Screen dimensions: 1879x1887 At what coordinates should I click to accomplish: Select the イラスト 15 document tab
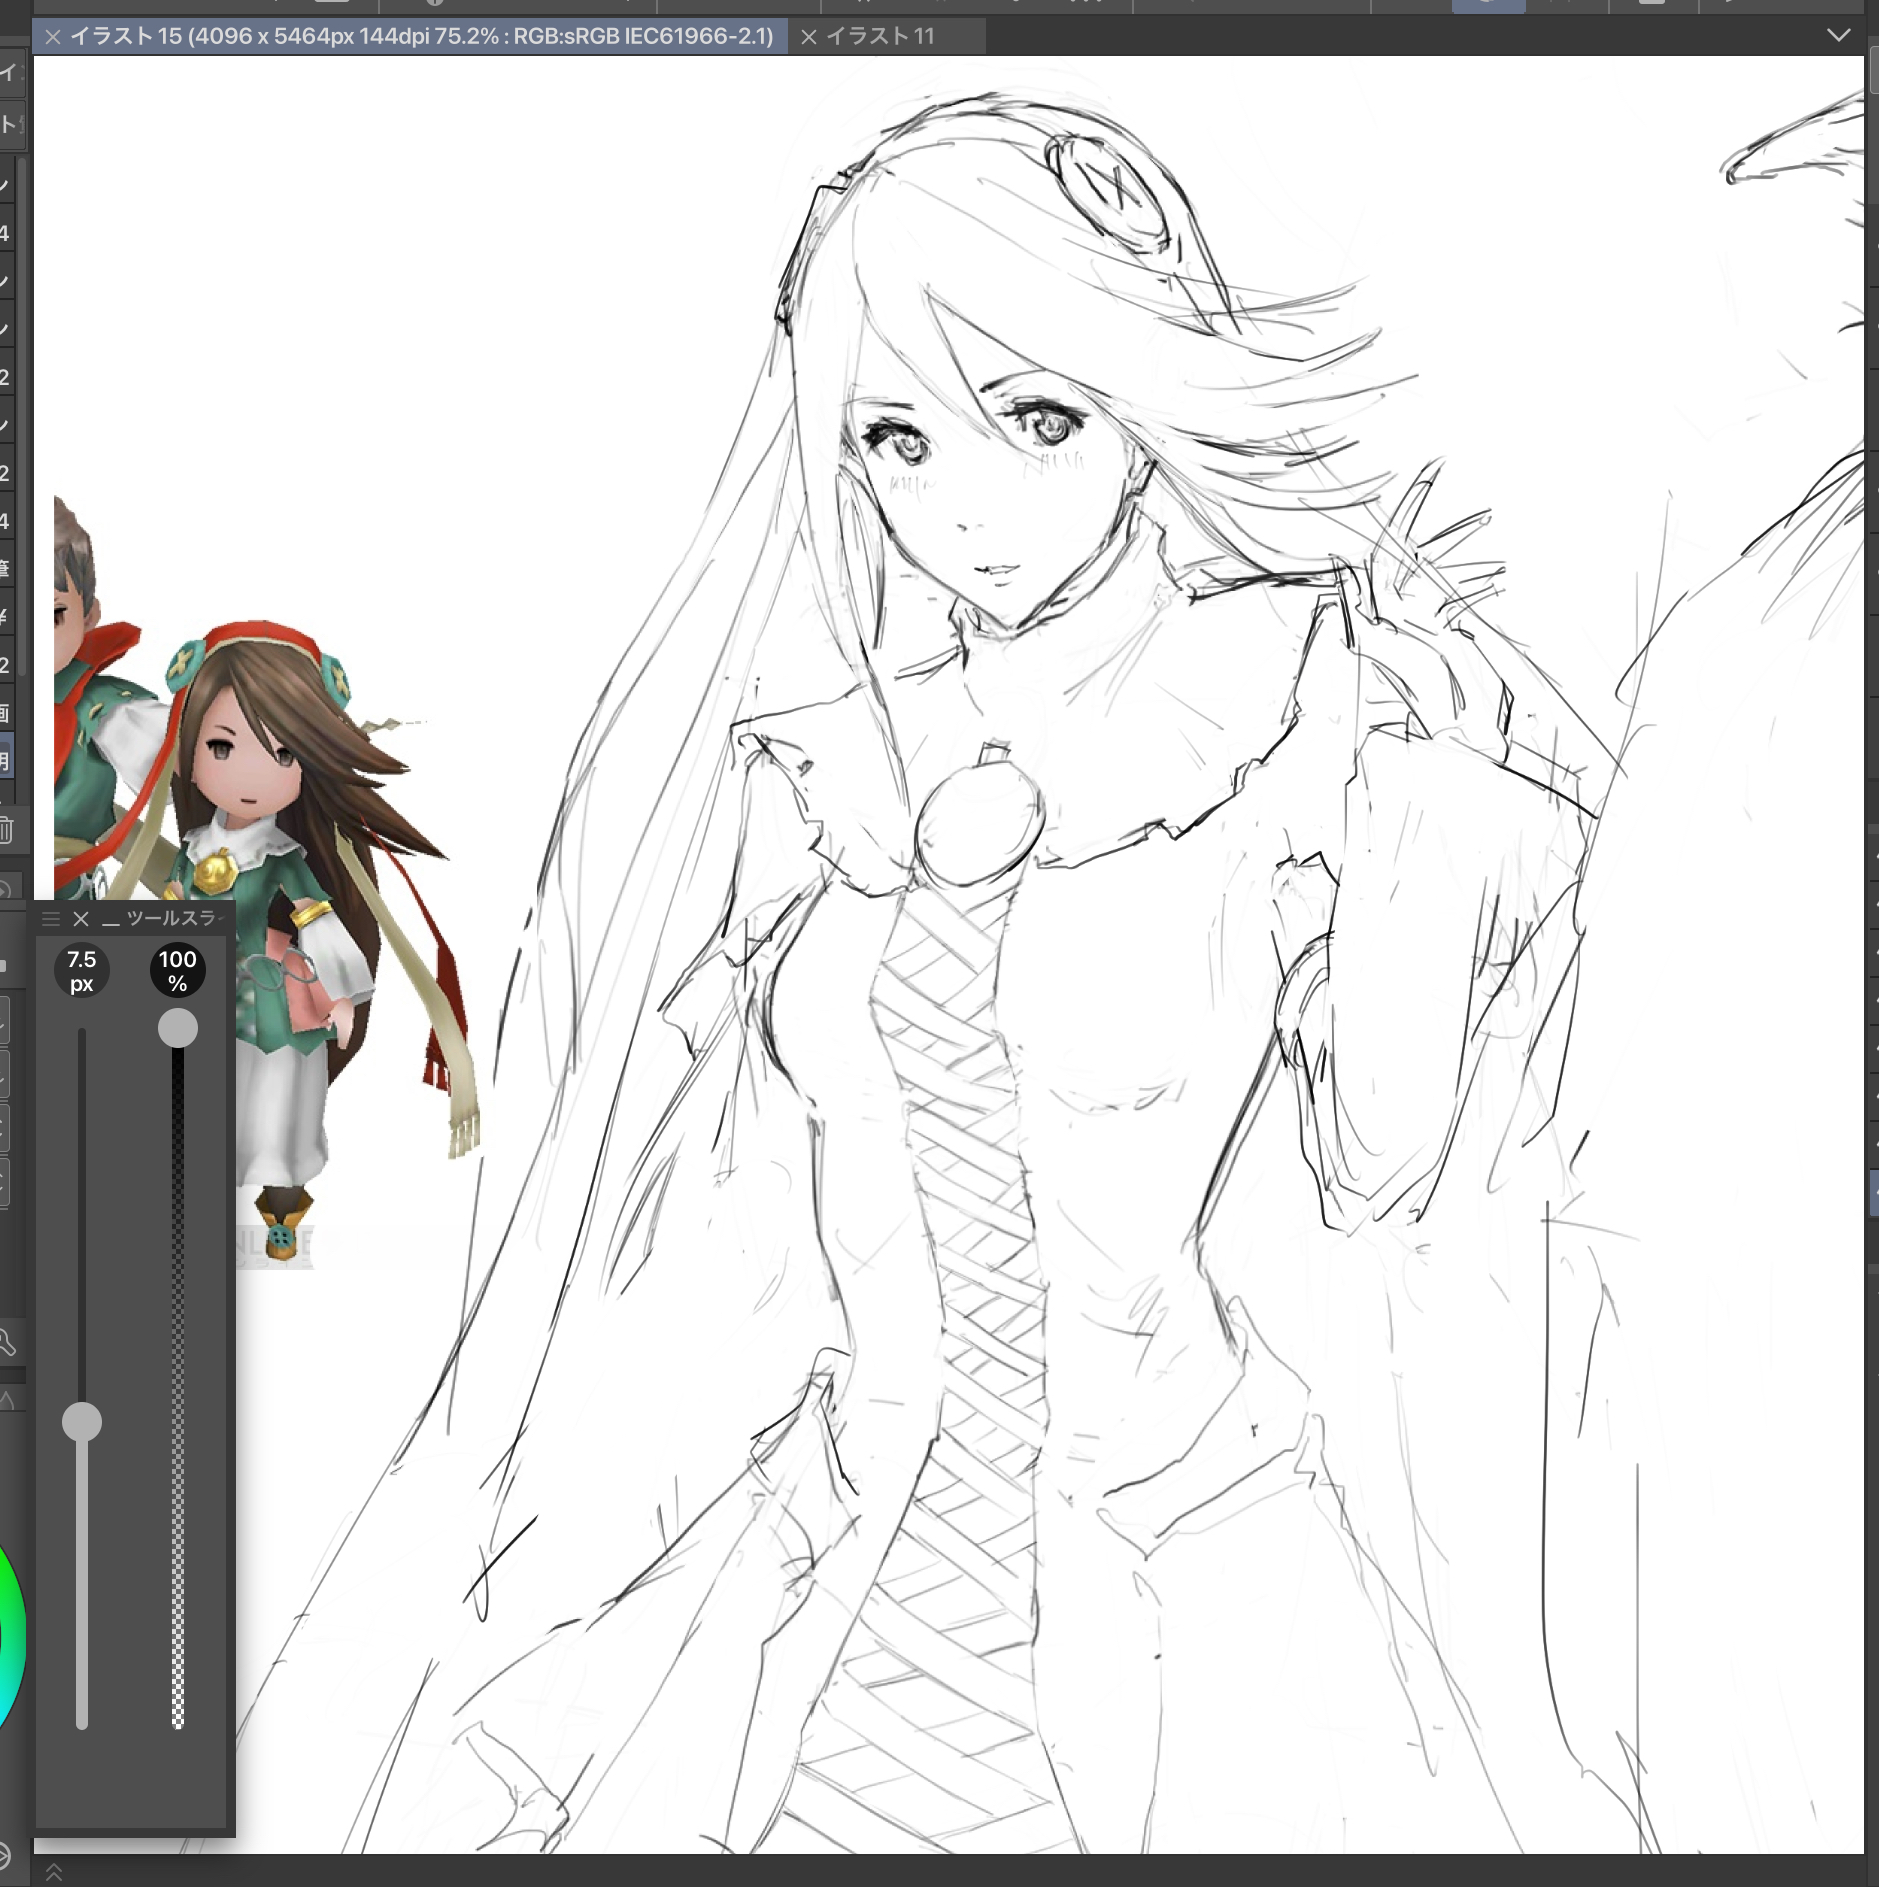[x=420, y=37]
